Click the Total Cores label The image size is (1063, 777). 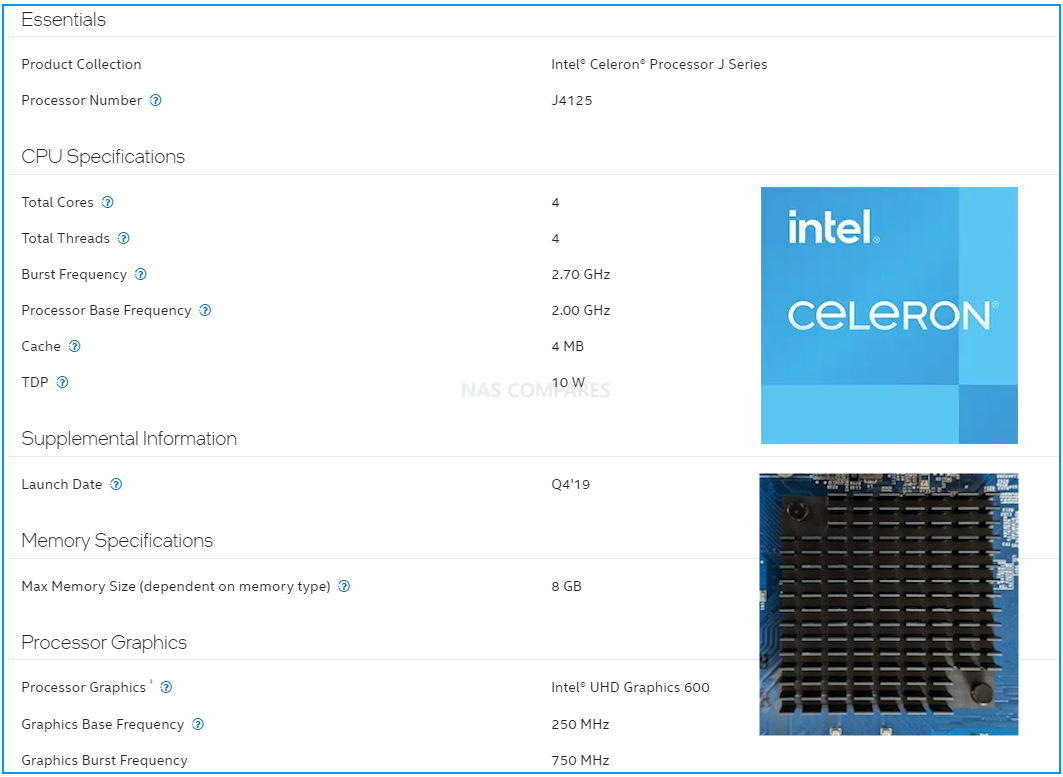tap(58, 202)
